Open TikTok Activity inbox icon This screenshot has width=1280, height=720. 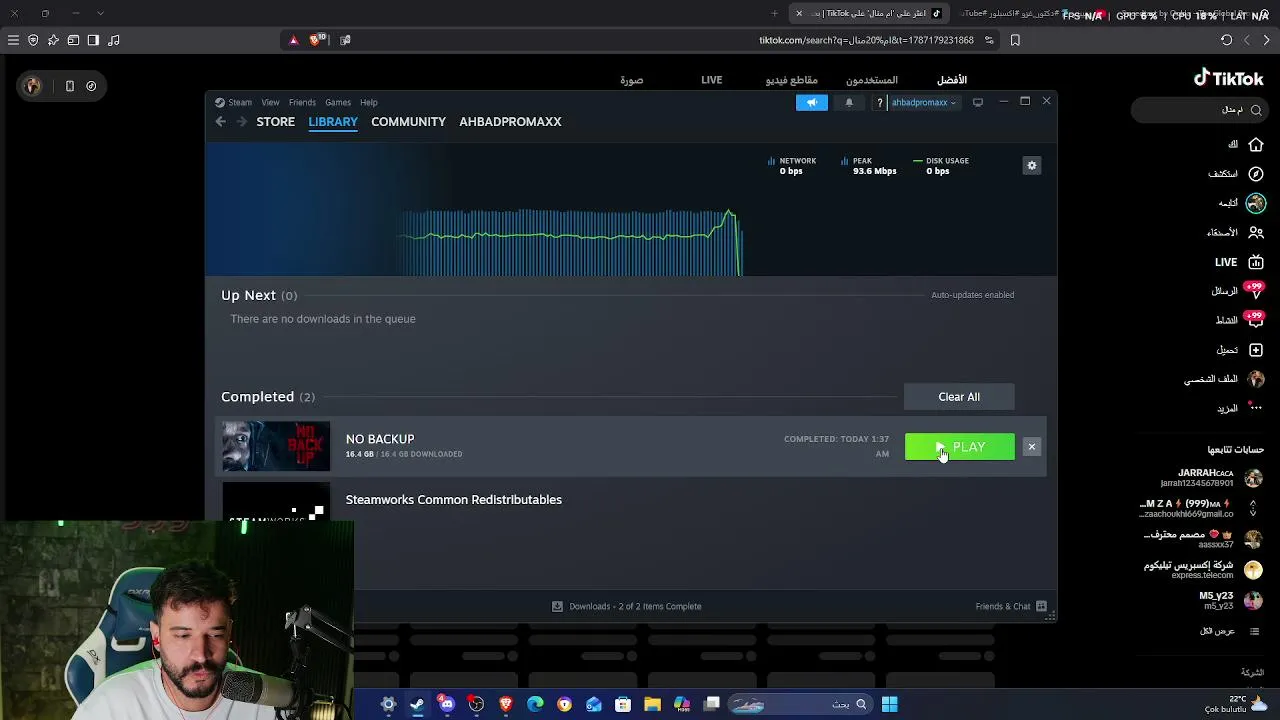pyautogui.click(x=1256, y=320)
